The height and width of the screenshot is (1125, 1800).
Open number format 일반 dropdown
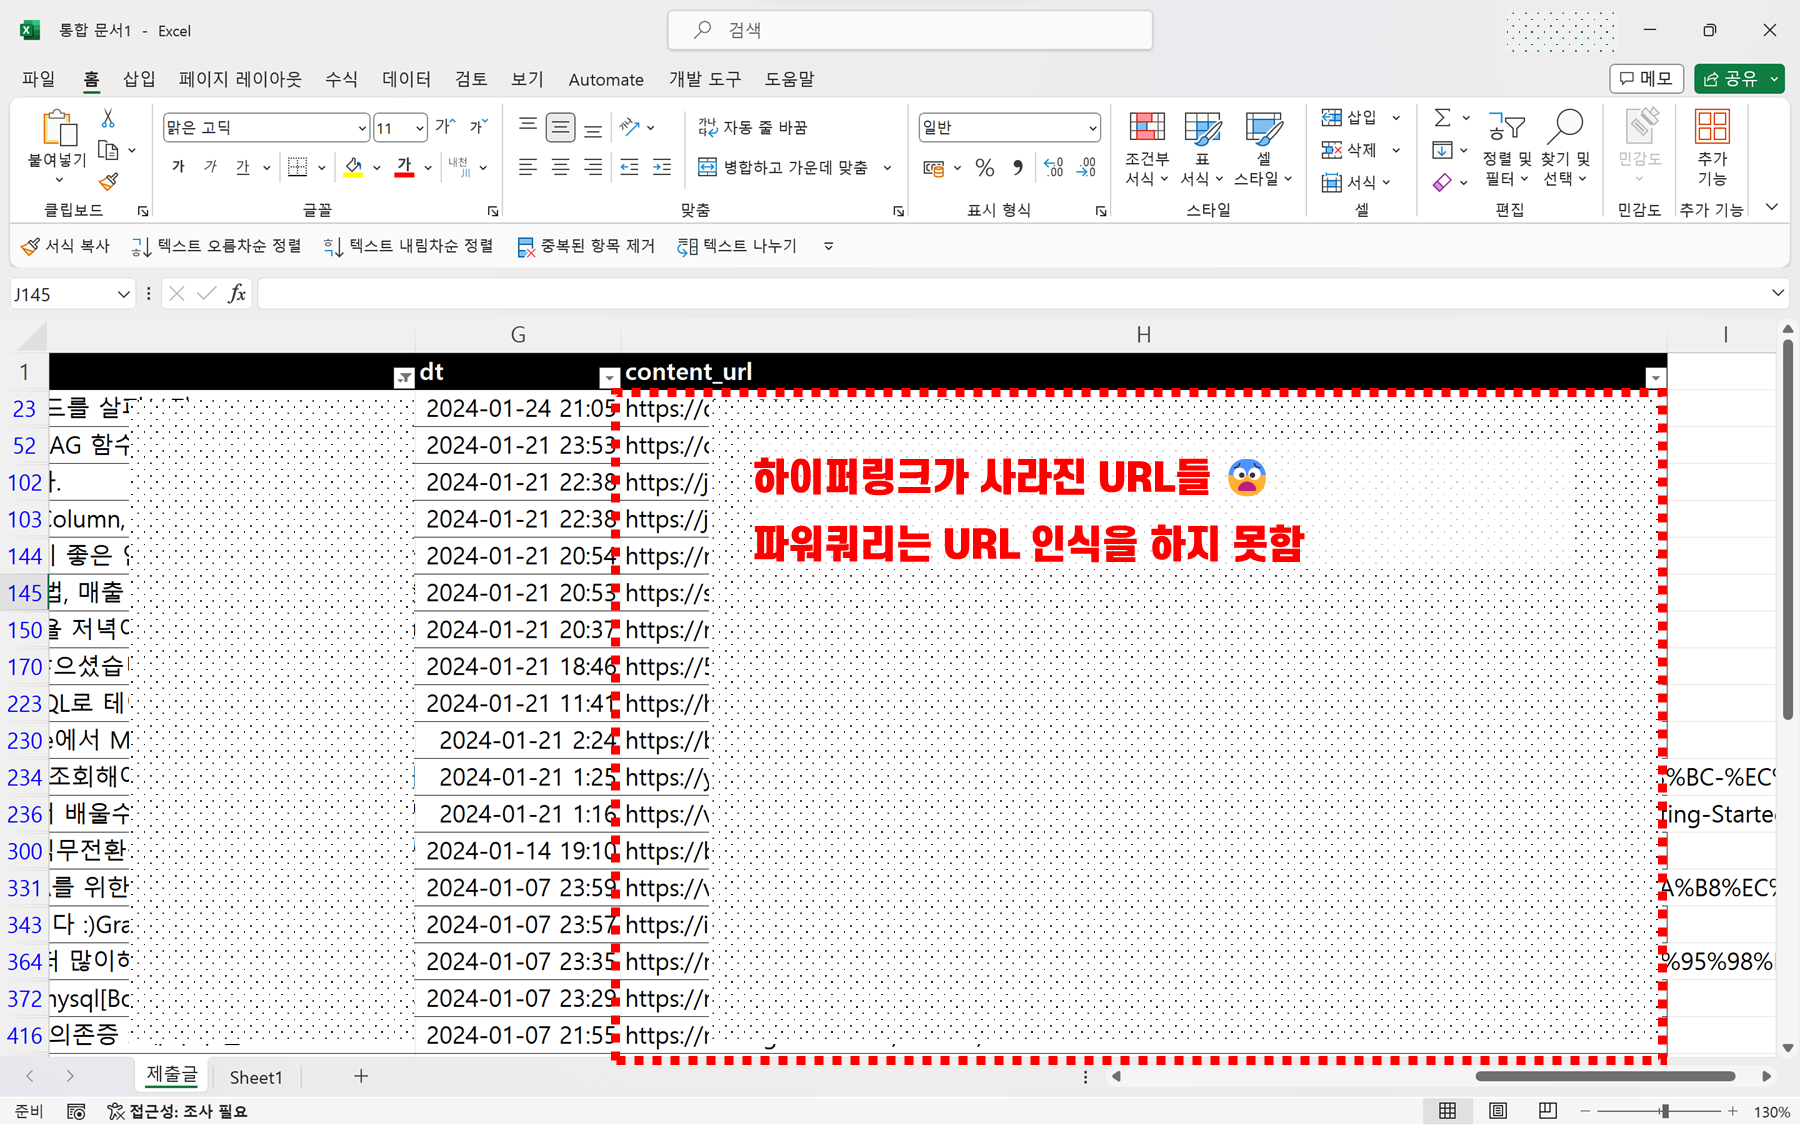pos(1092,128)
